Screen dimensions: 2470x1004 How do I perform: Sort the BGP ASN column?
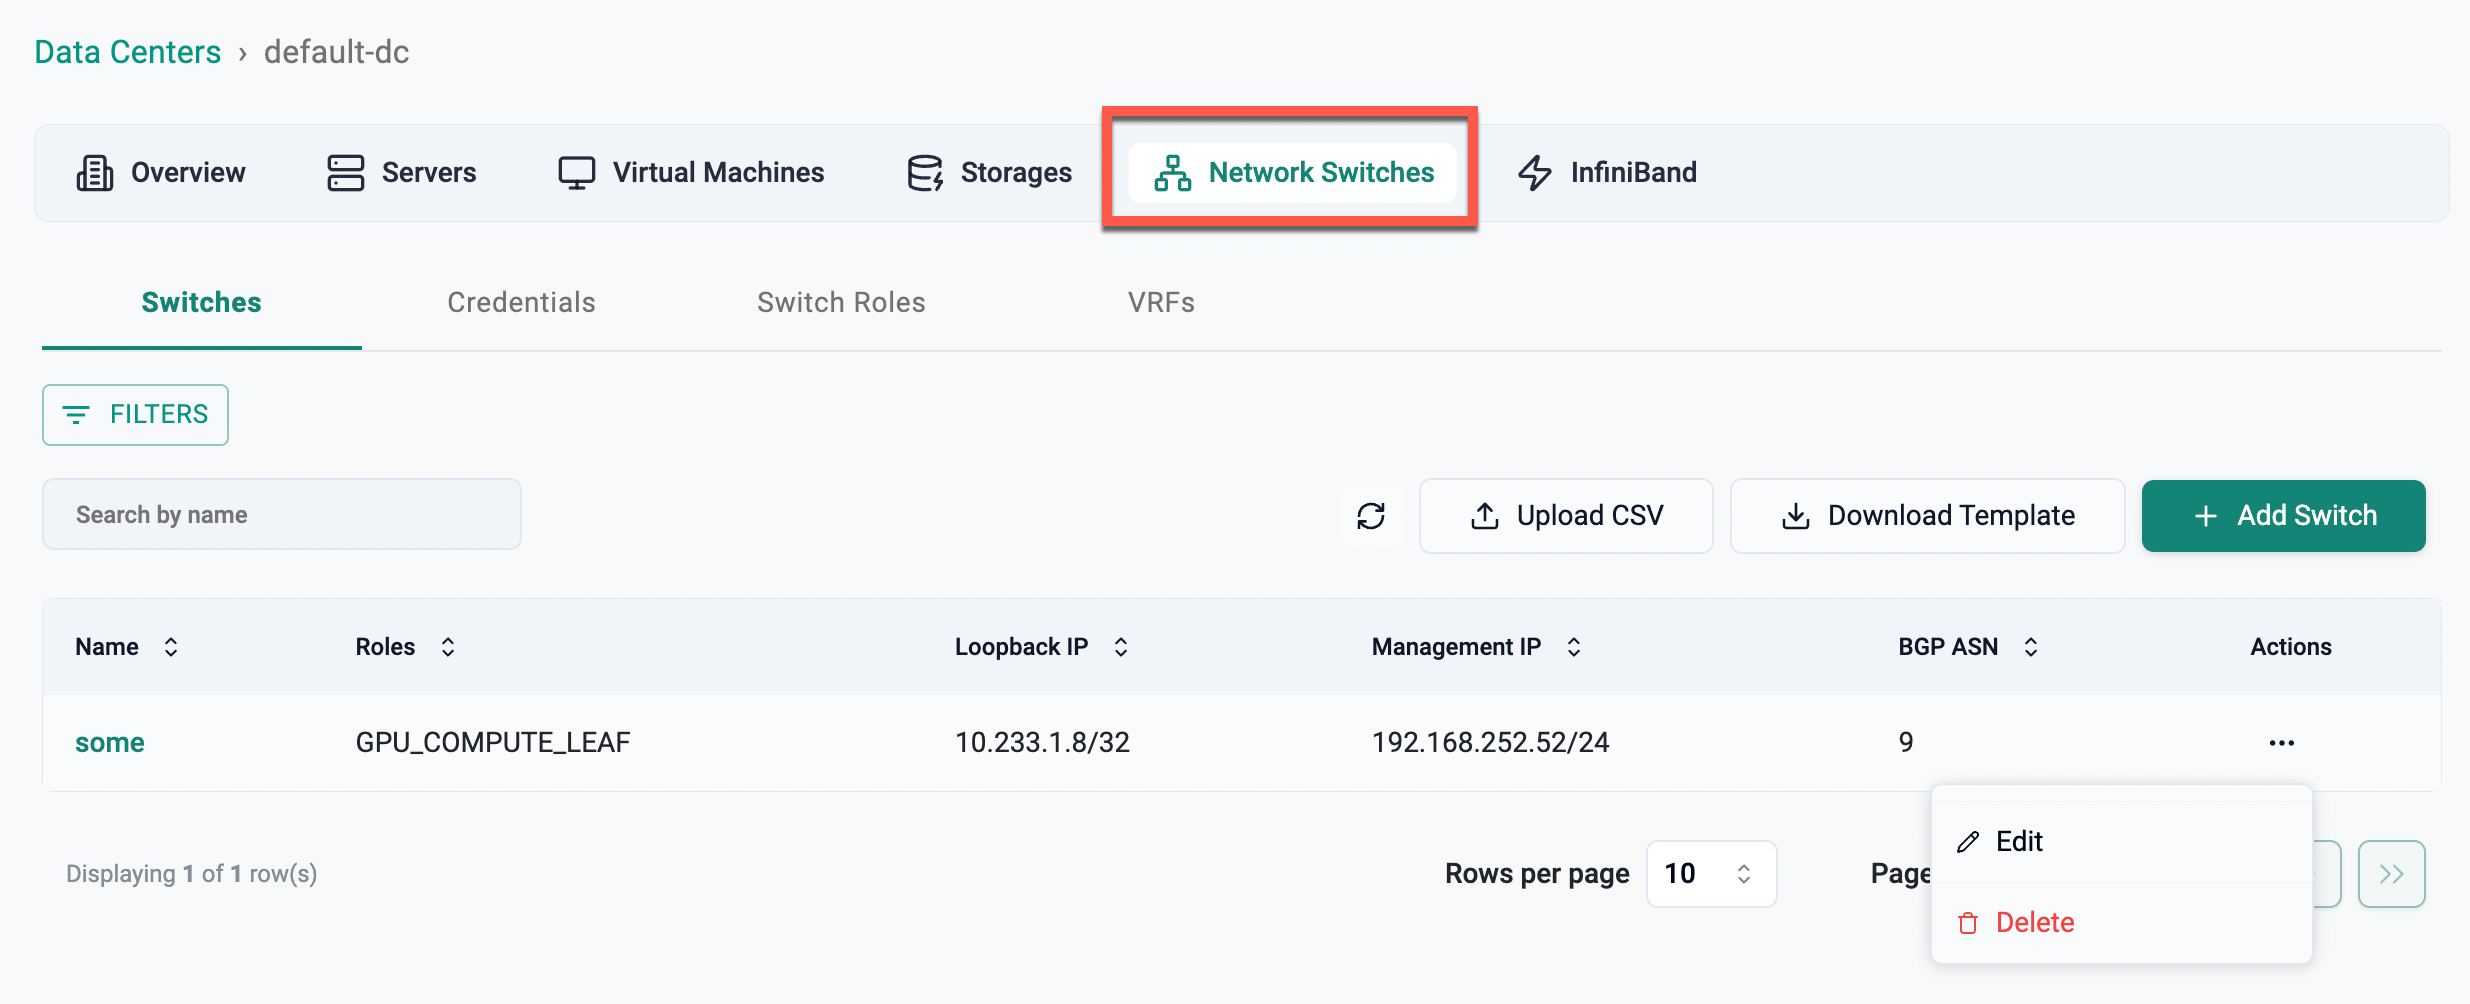pyautogui.click(x=2030, y=646)
